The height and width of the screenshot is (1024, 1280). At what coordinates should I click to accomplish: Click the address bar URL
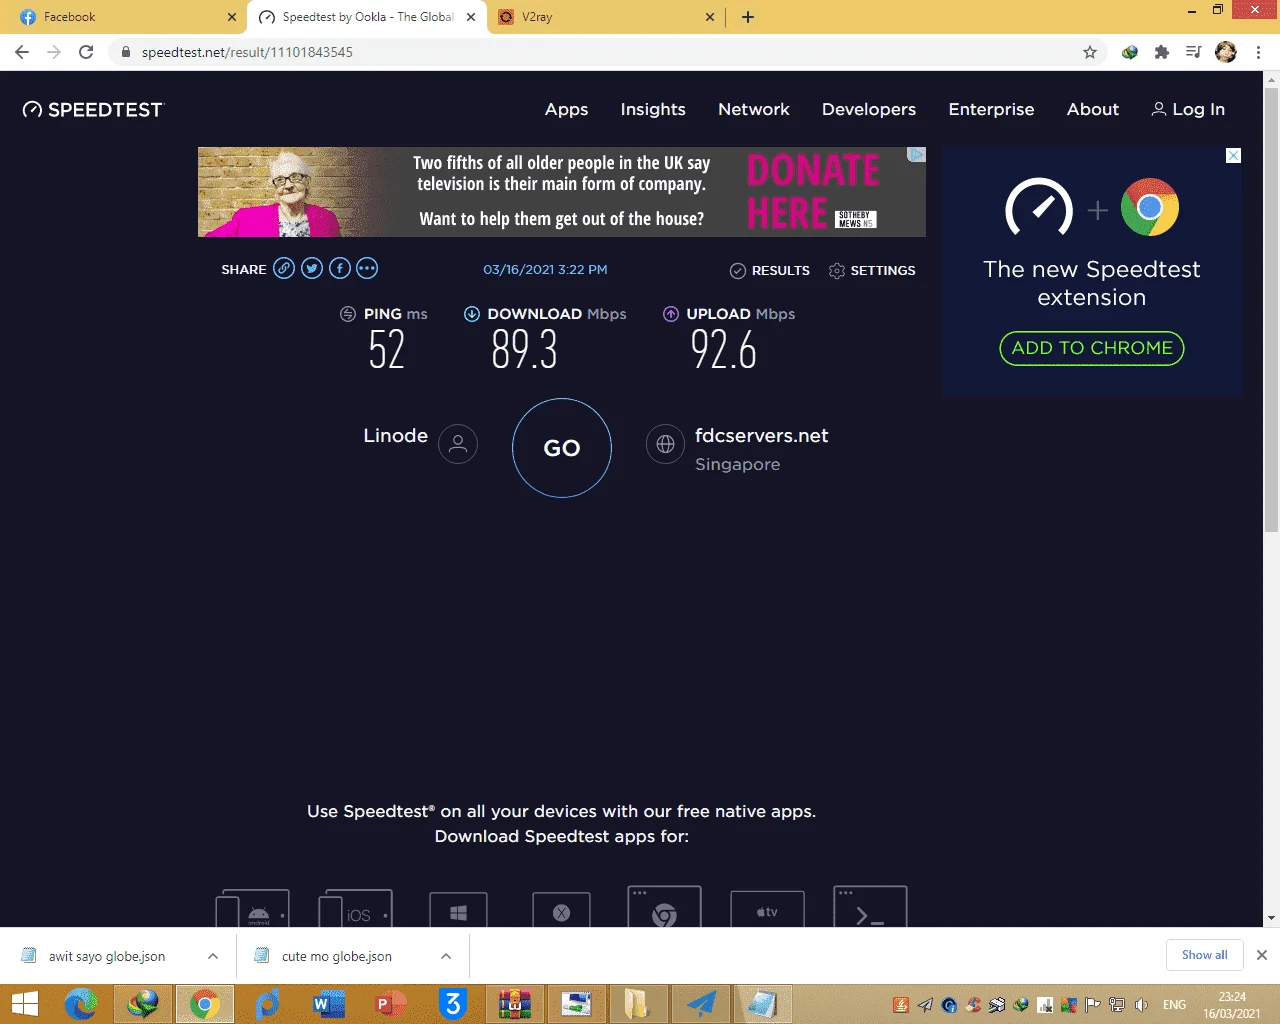pyautogui.click(x=247, y=52)
